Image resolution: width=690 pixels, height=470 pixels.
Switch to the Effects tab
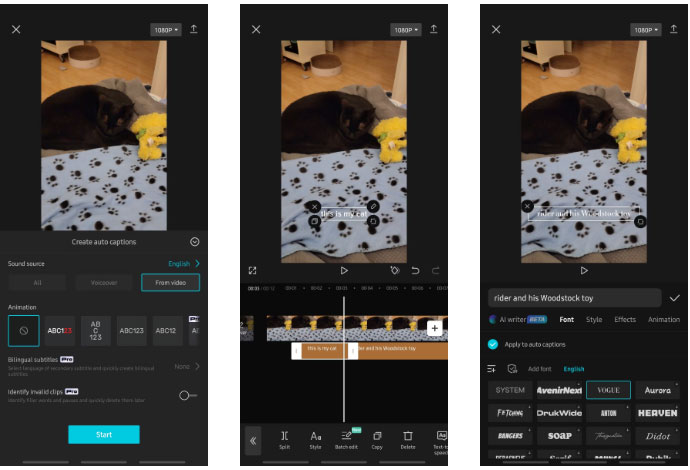coord(625,320)
